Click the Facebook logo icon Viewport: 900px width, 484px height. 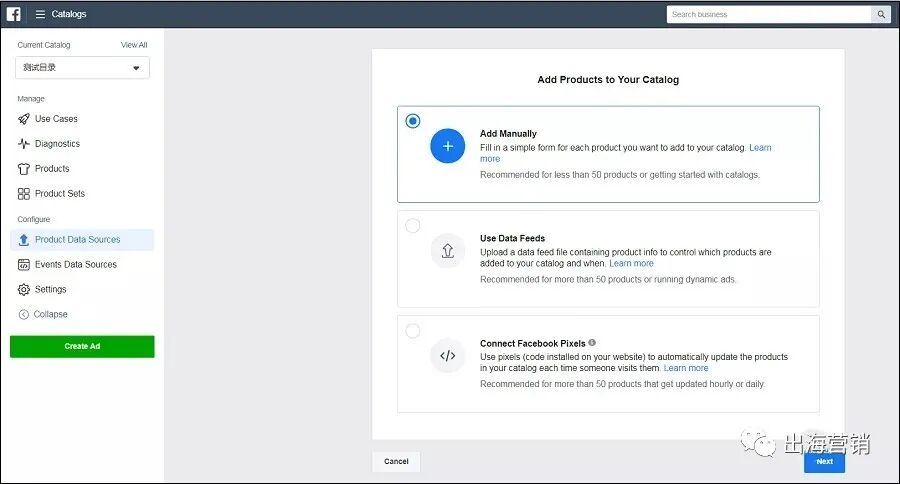click(x=14, y=14)
